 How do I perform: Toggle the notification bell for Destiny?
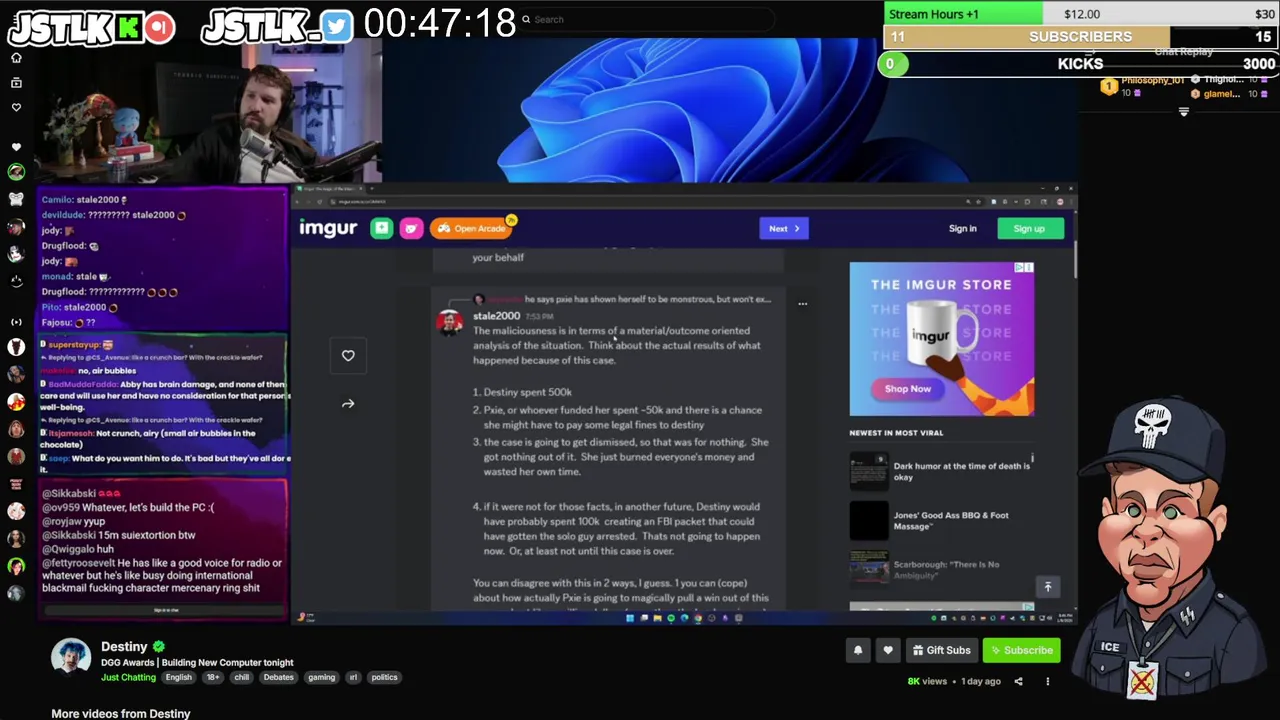[x=858, y=650]
